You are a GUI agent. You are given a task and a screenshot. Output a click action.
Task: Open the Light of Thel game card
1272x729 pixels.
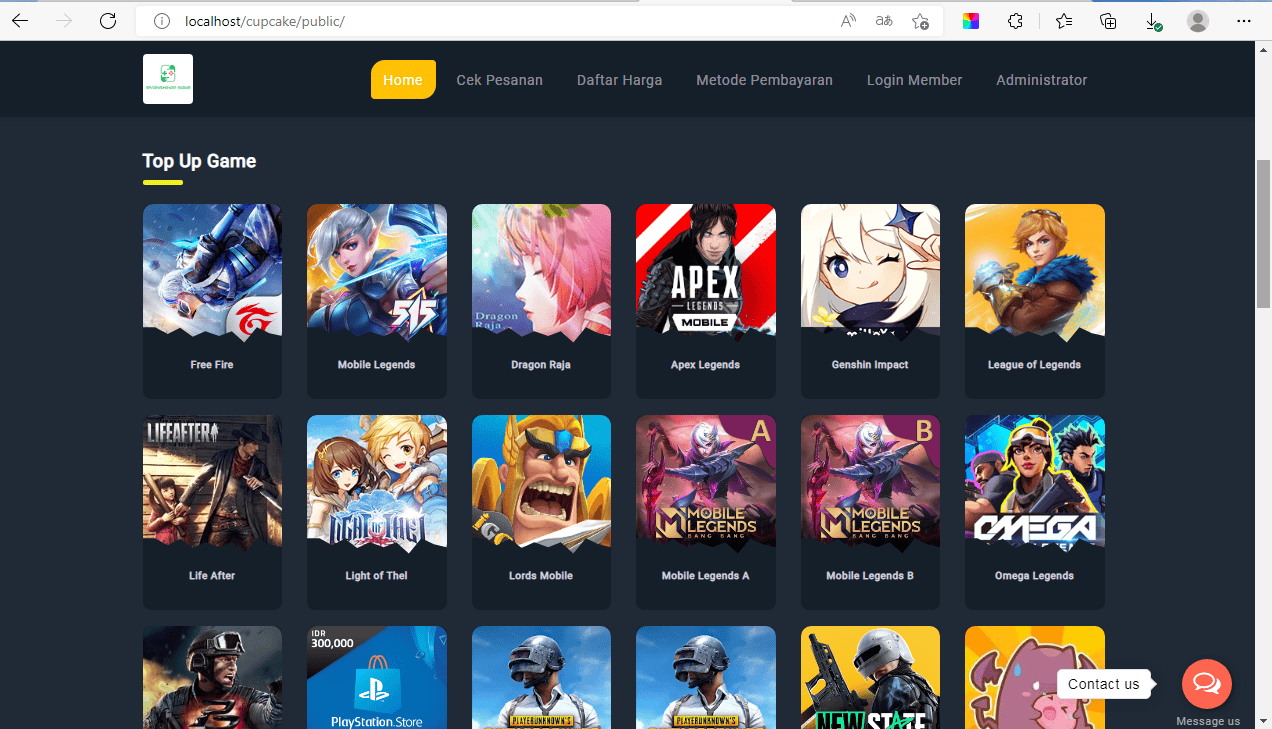click(377, 512)
